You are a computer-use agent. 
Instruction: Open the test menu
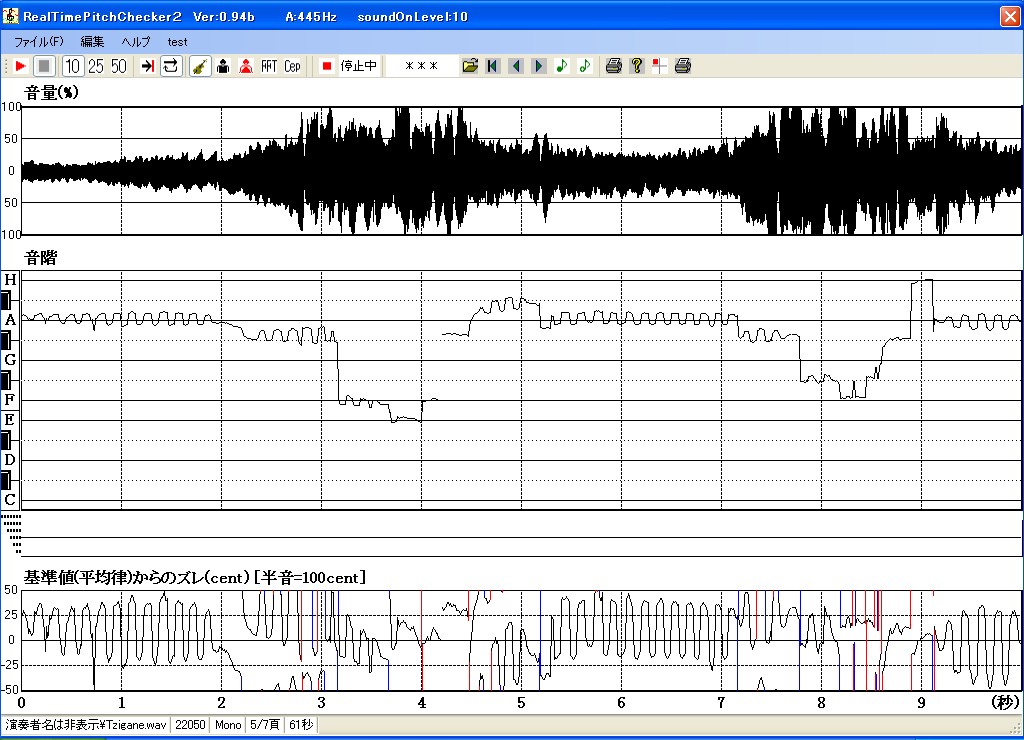coord(177,42)
